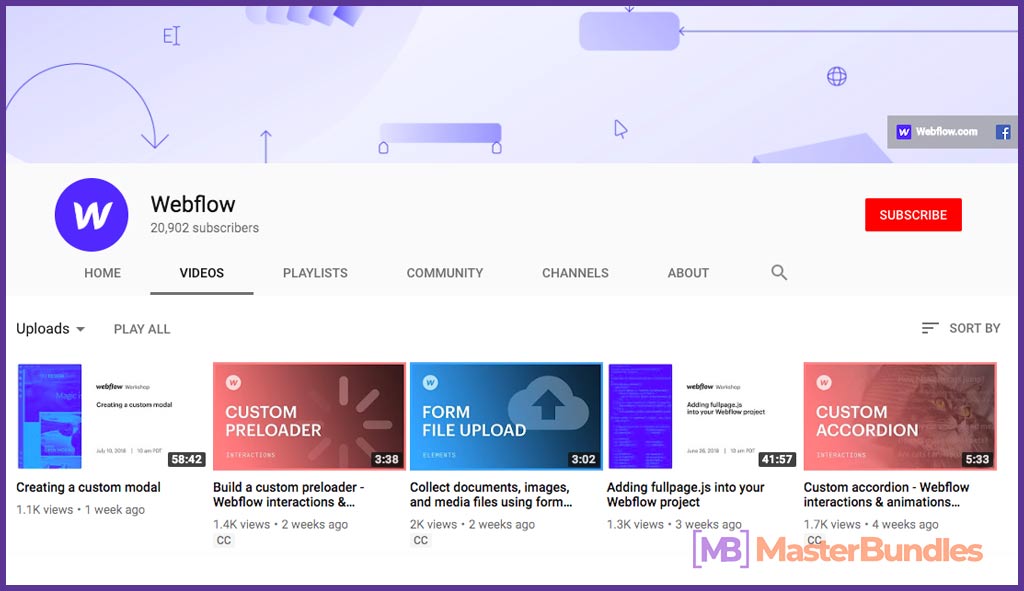Viewport: 1024px width, 591px height.
Task: Click the CC badge under custom preloader video
Action: pyautogui.click(x=224, y=541)
